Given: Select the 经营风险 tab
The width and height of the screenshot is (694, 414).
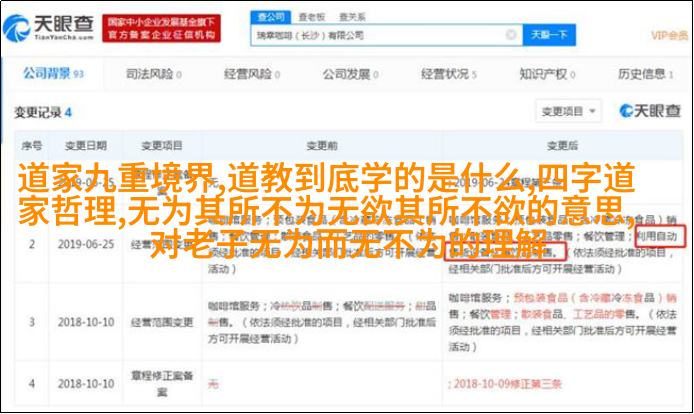Looking at the screenshot, I should coord(252,74).
